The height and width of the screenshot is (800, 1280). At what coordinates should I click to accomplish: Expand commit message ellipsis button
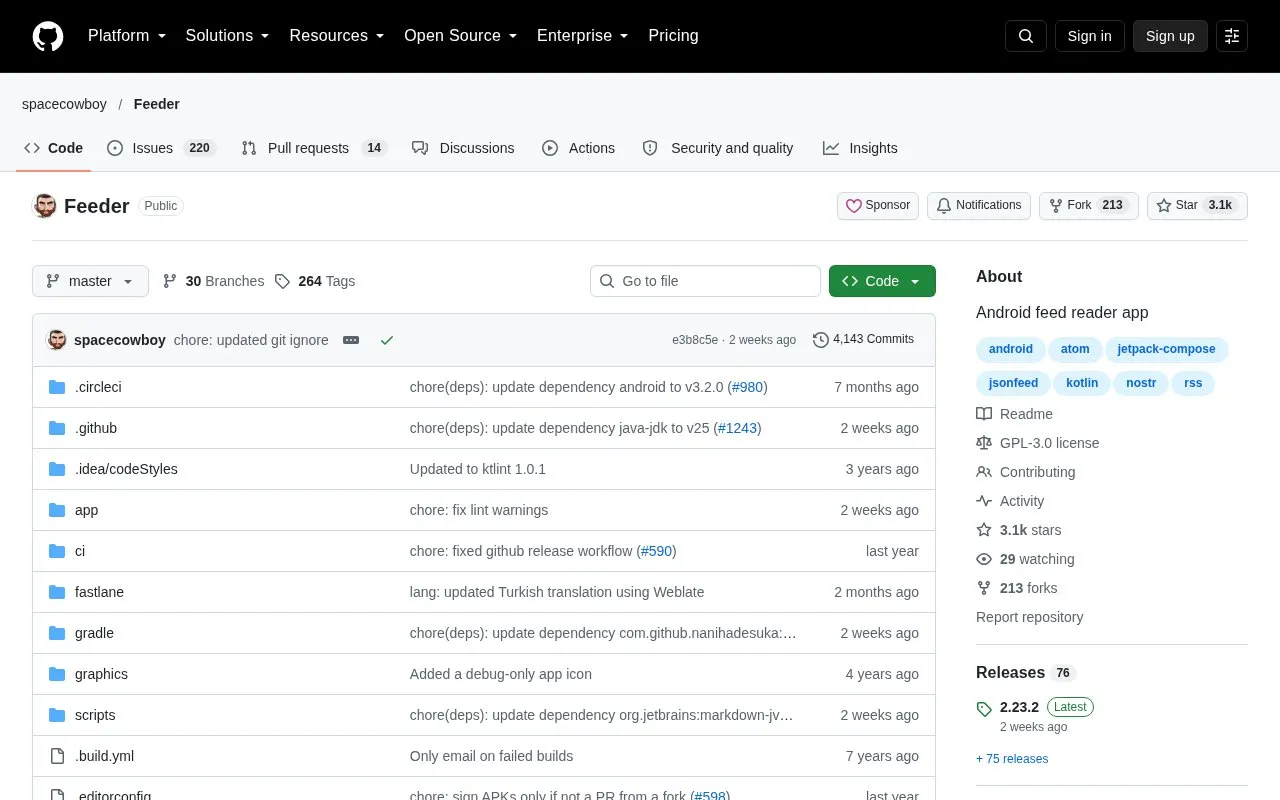click(x=351, y=340)
